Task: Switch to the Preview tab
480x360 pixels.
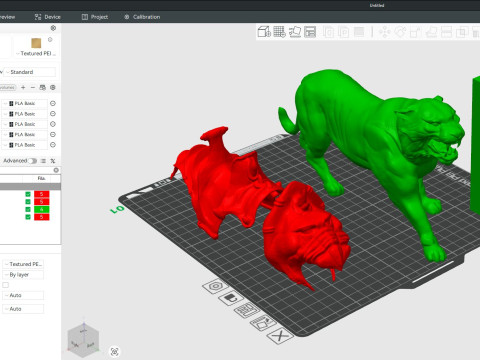Action: point(7,17)
